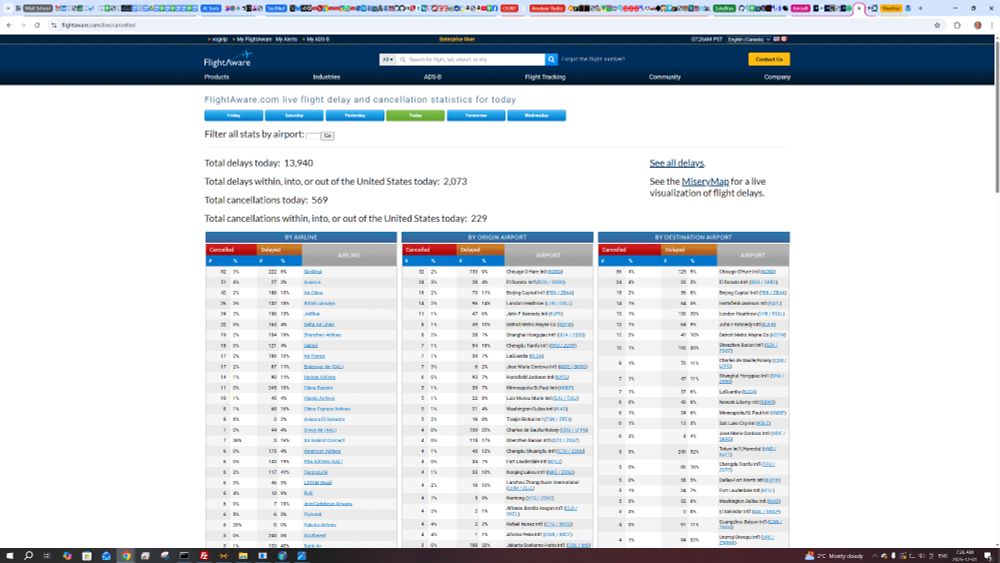Click the FlightAware logo

[x=227, y=59]
